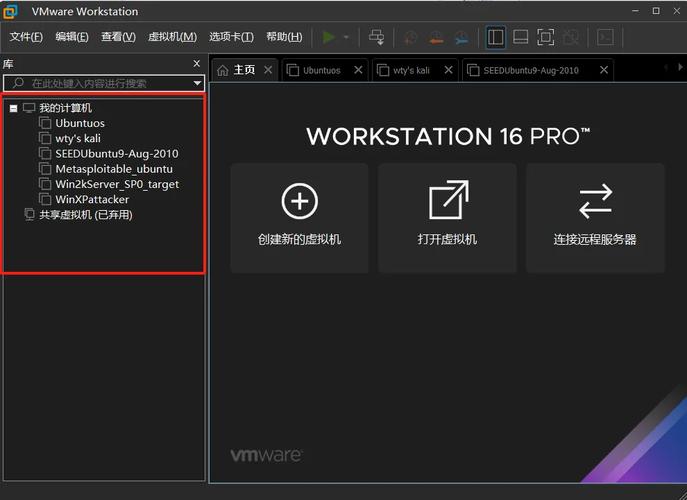Click the VMware Workstation title bar logo

point(11,11)
